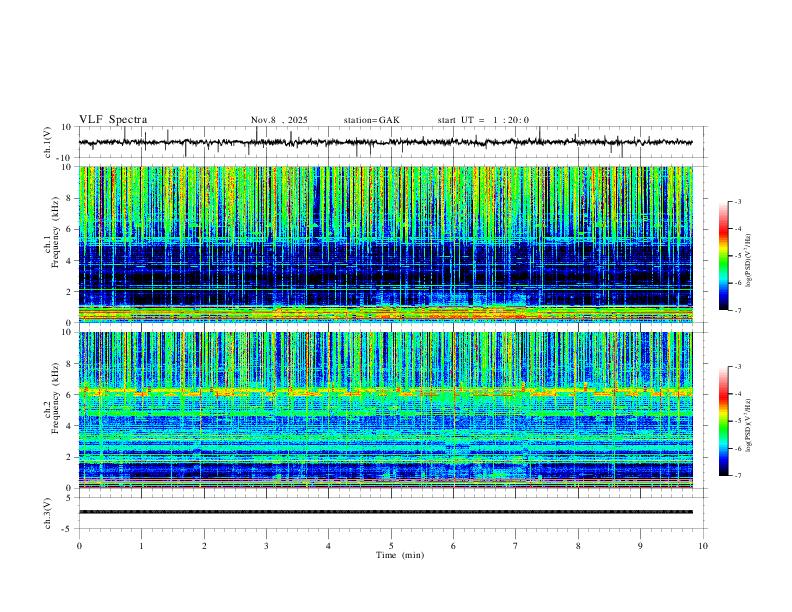
Task: Click the ch.2 Frequency (kHz) axis label
Action: point(52,398)
